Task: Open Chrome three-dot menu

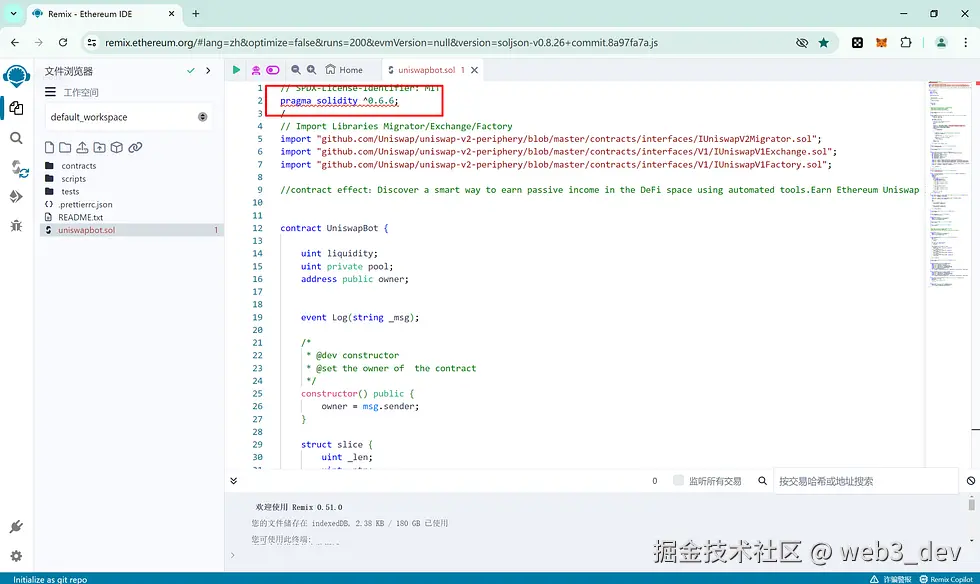Action: click(966, 43)
